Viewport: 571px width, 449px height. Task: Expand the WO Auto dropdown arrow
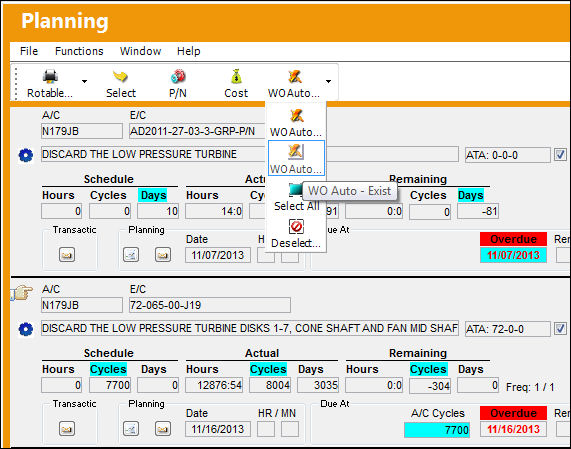328,82
